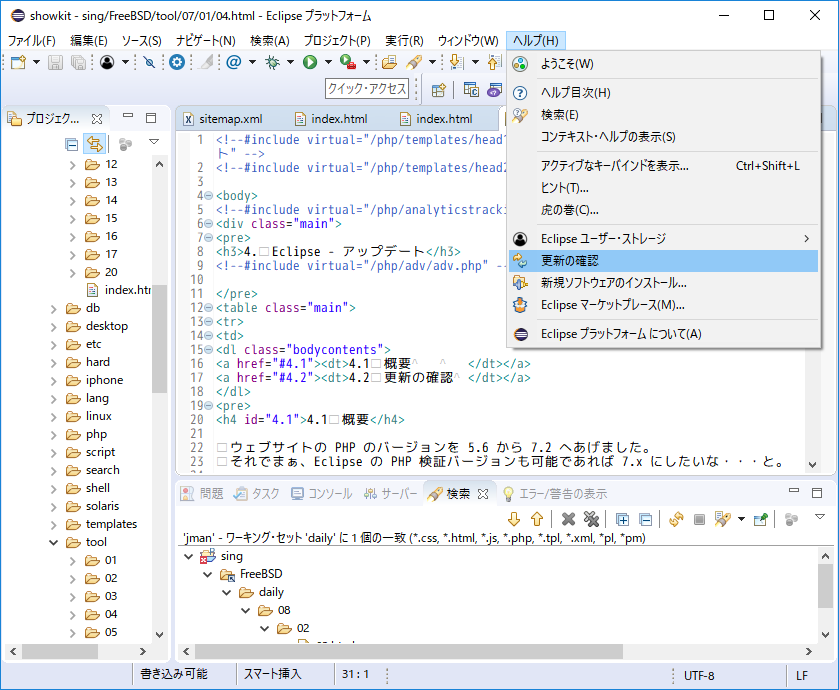Click the flashlight Search icon in toolbar
Screen dimensions: 839x690
coord(414,63)
